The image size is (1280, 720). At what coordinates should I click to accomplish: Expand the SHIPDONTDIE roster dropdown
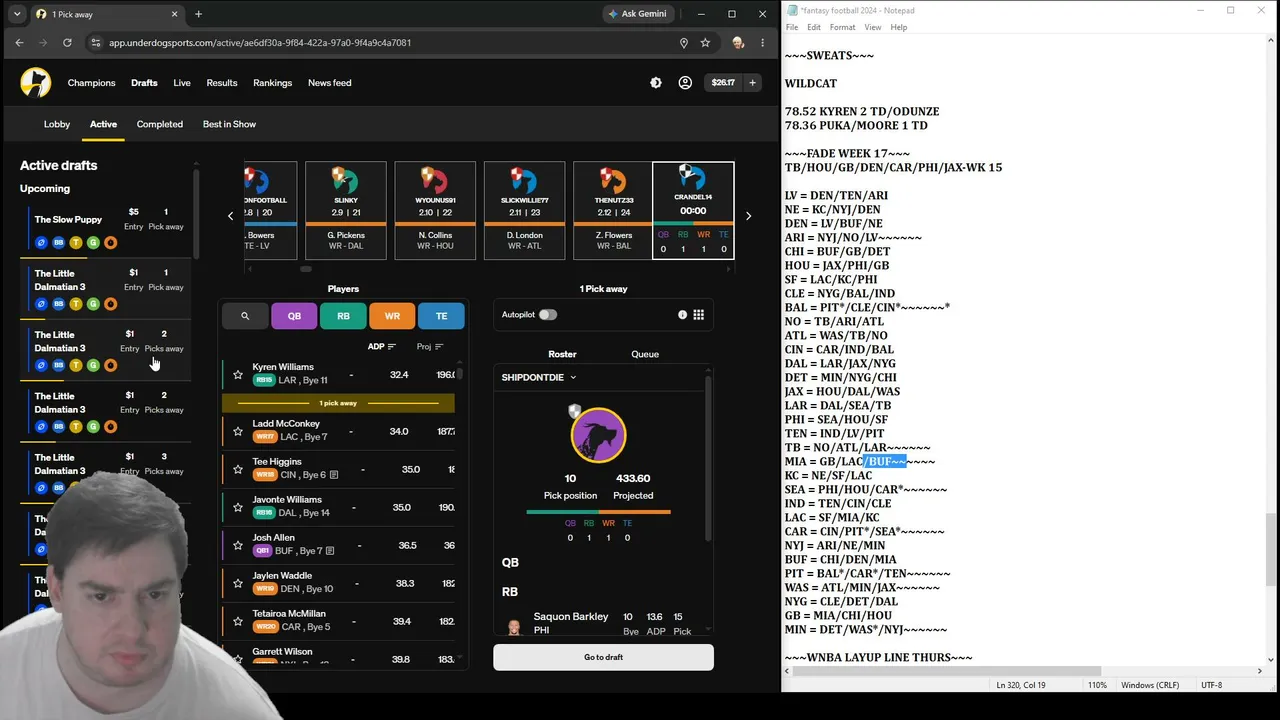click(x=539, y=377)
